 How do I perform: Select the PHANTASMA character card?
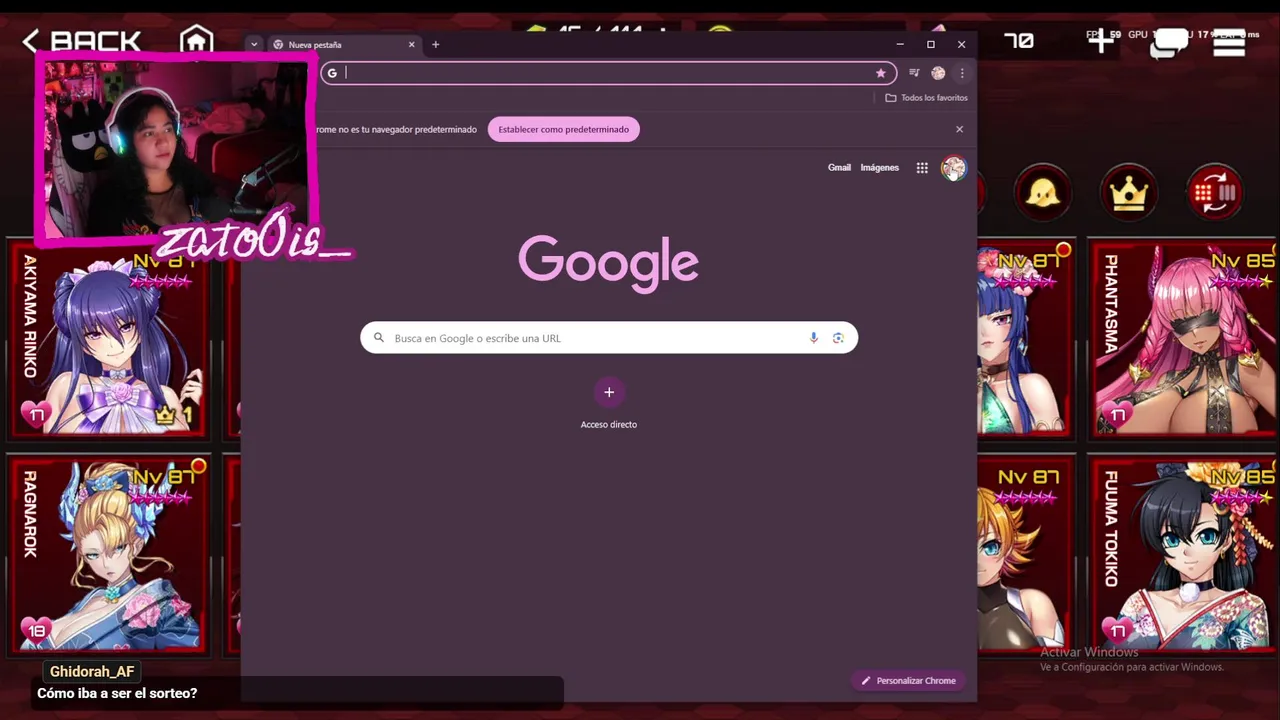click(x=1182, y=340)
